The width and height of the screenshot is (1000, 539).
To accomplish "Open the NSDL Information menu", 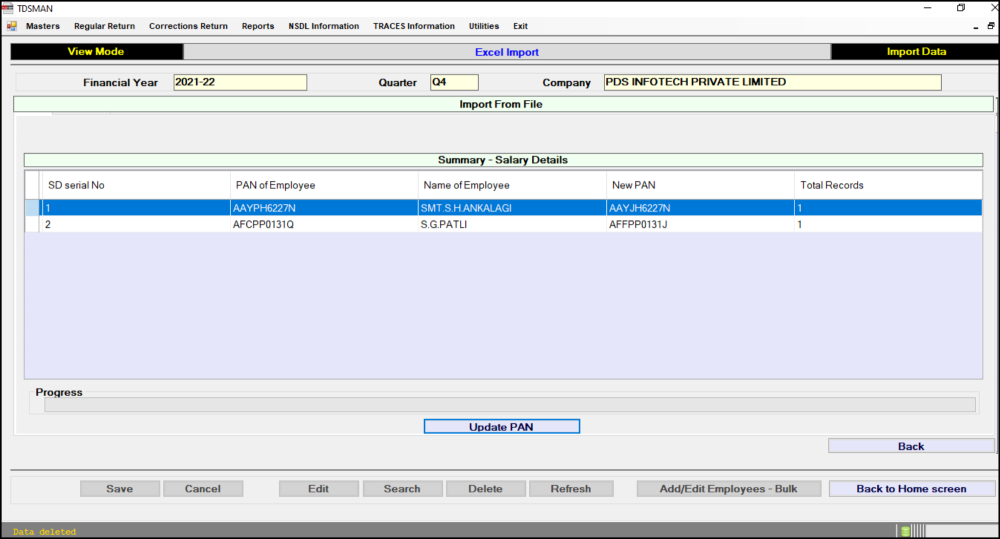I will click(323, 26).
